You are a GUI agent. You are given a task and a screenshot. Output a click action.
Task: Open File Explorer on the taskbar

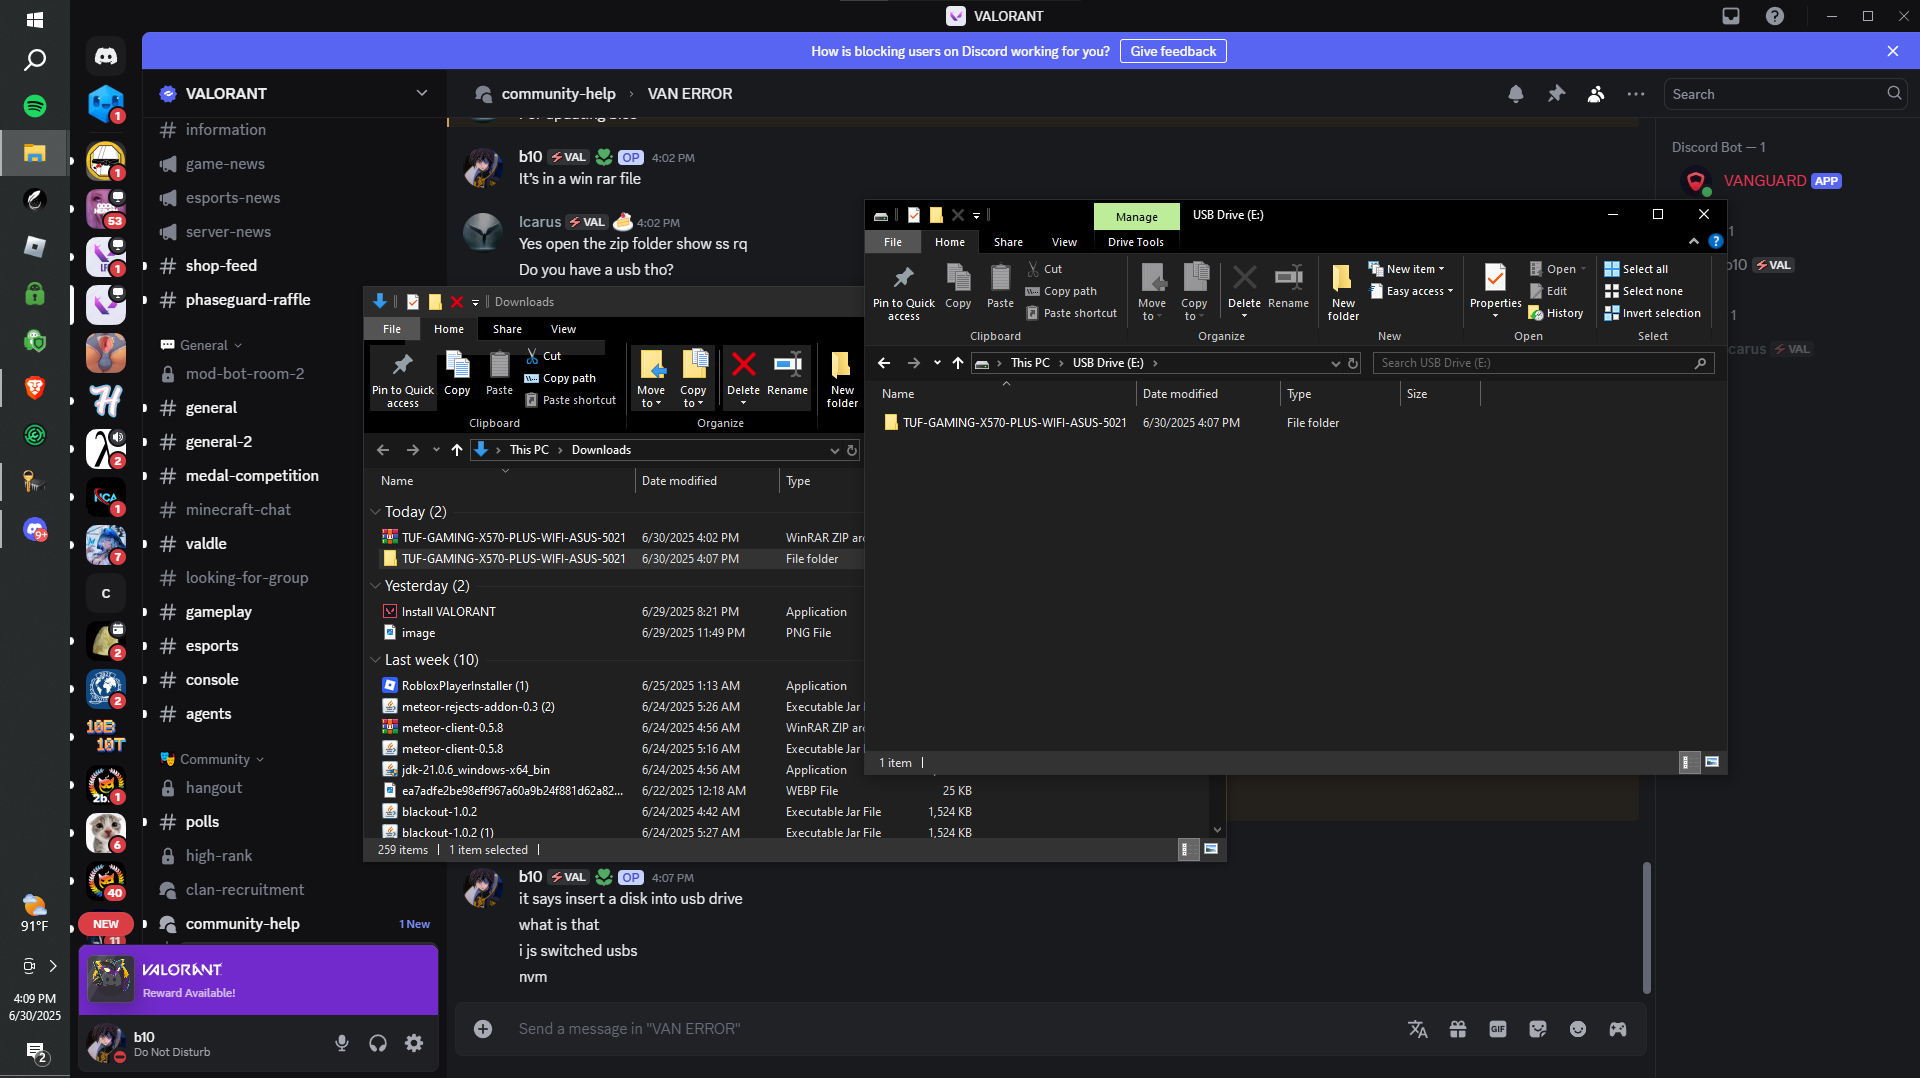coord(35,153)
